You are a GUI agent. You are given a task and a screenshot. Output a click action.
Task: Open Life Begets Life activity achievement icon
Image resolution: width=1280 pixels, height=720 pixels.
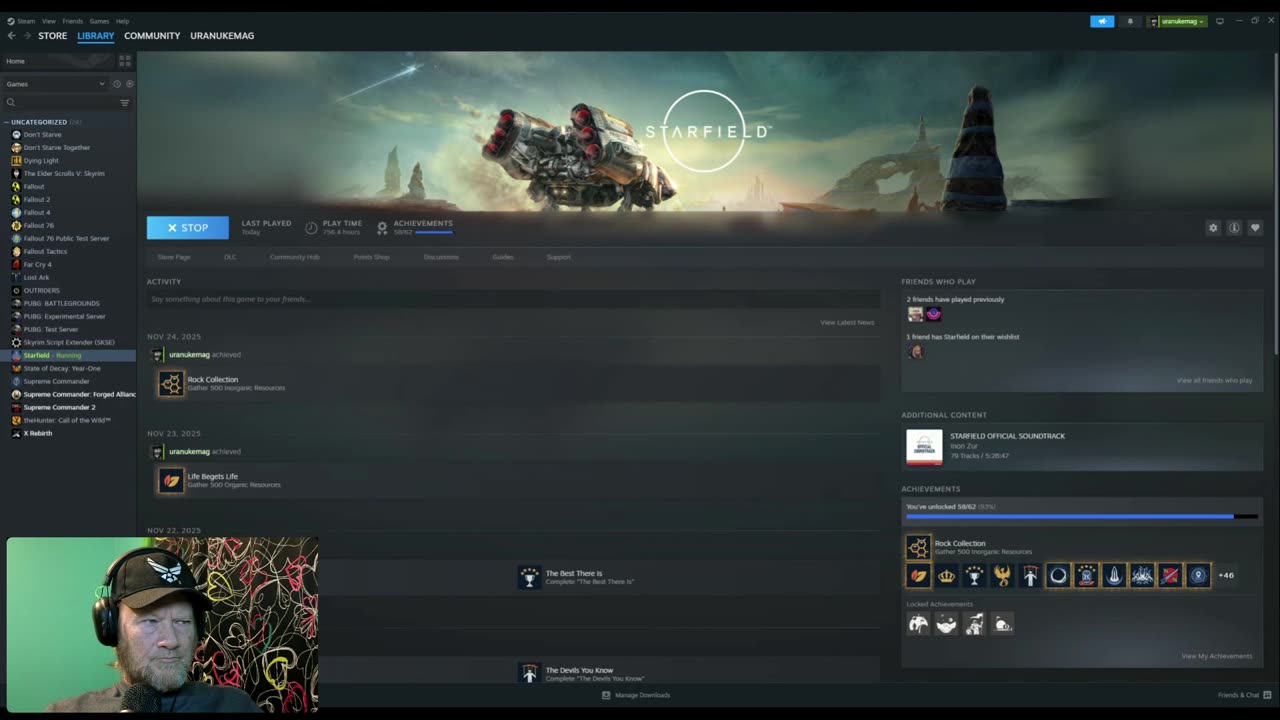tap(171, 480)
